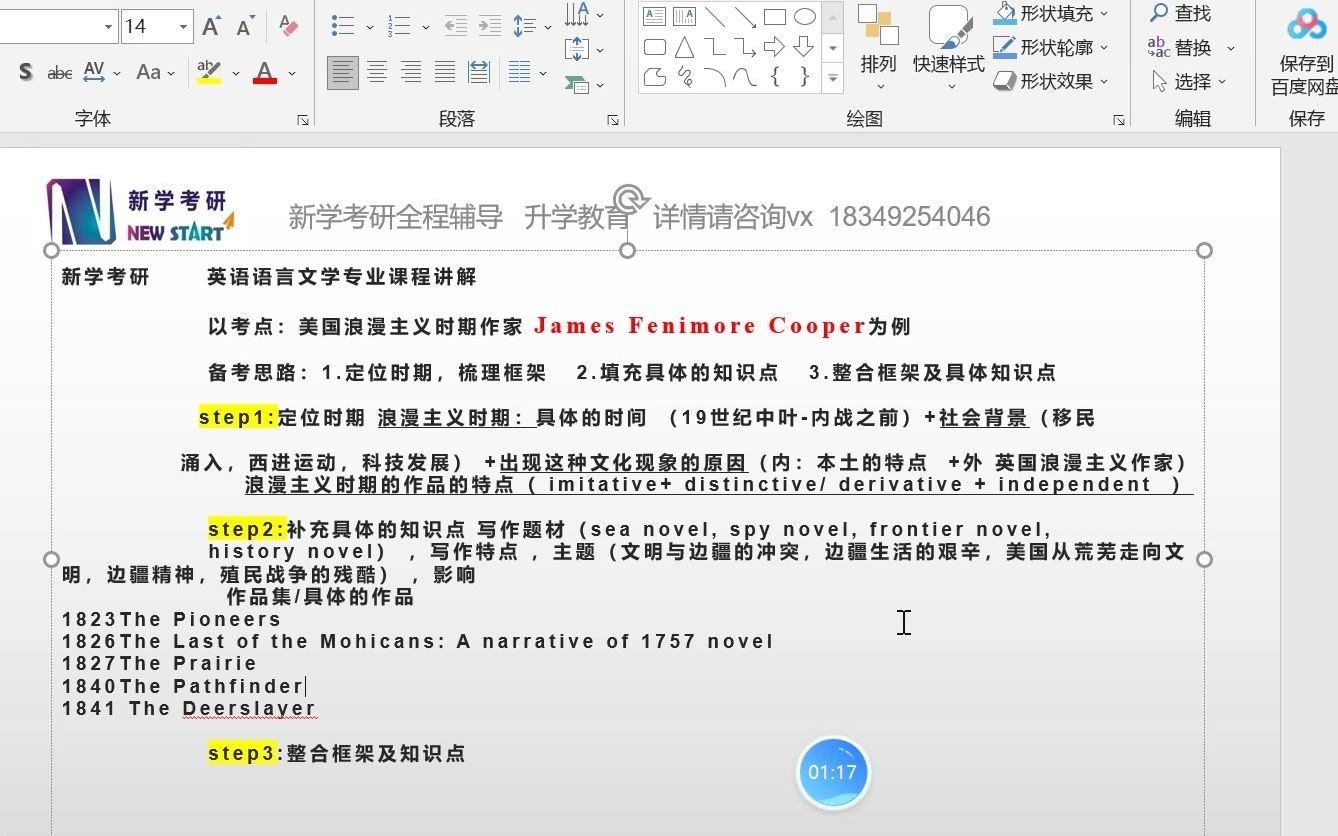1338x836 pixels.
Task: Toggle strikethrough abc formatting
Action: 60,72
